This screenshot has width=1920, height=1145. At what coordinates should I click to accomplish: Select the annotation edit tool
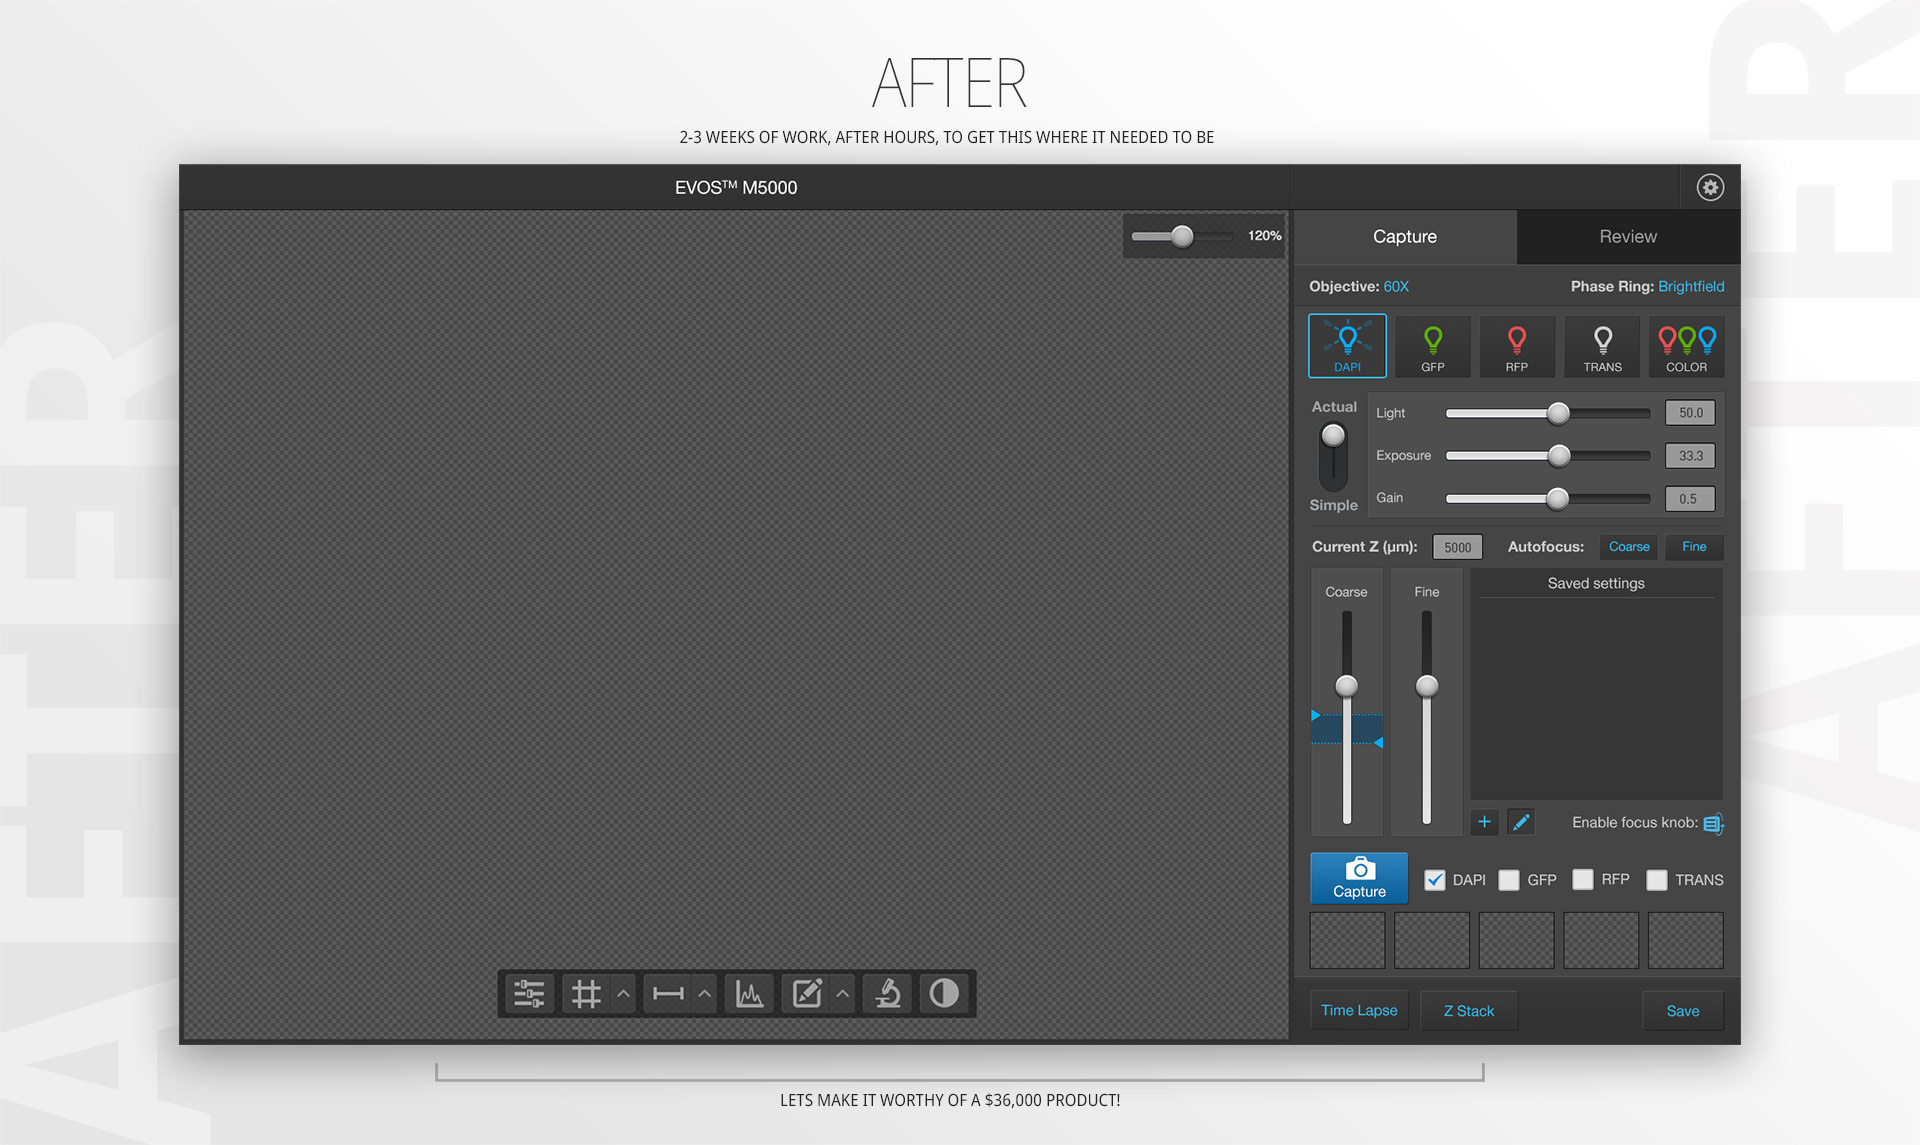coord(807,994)
